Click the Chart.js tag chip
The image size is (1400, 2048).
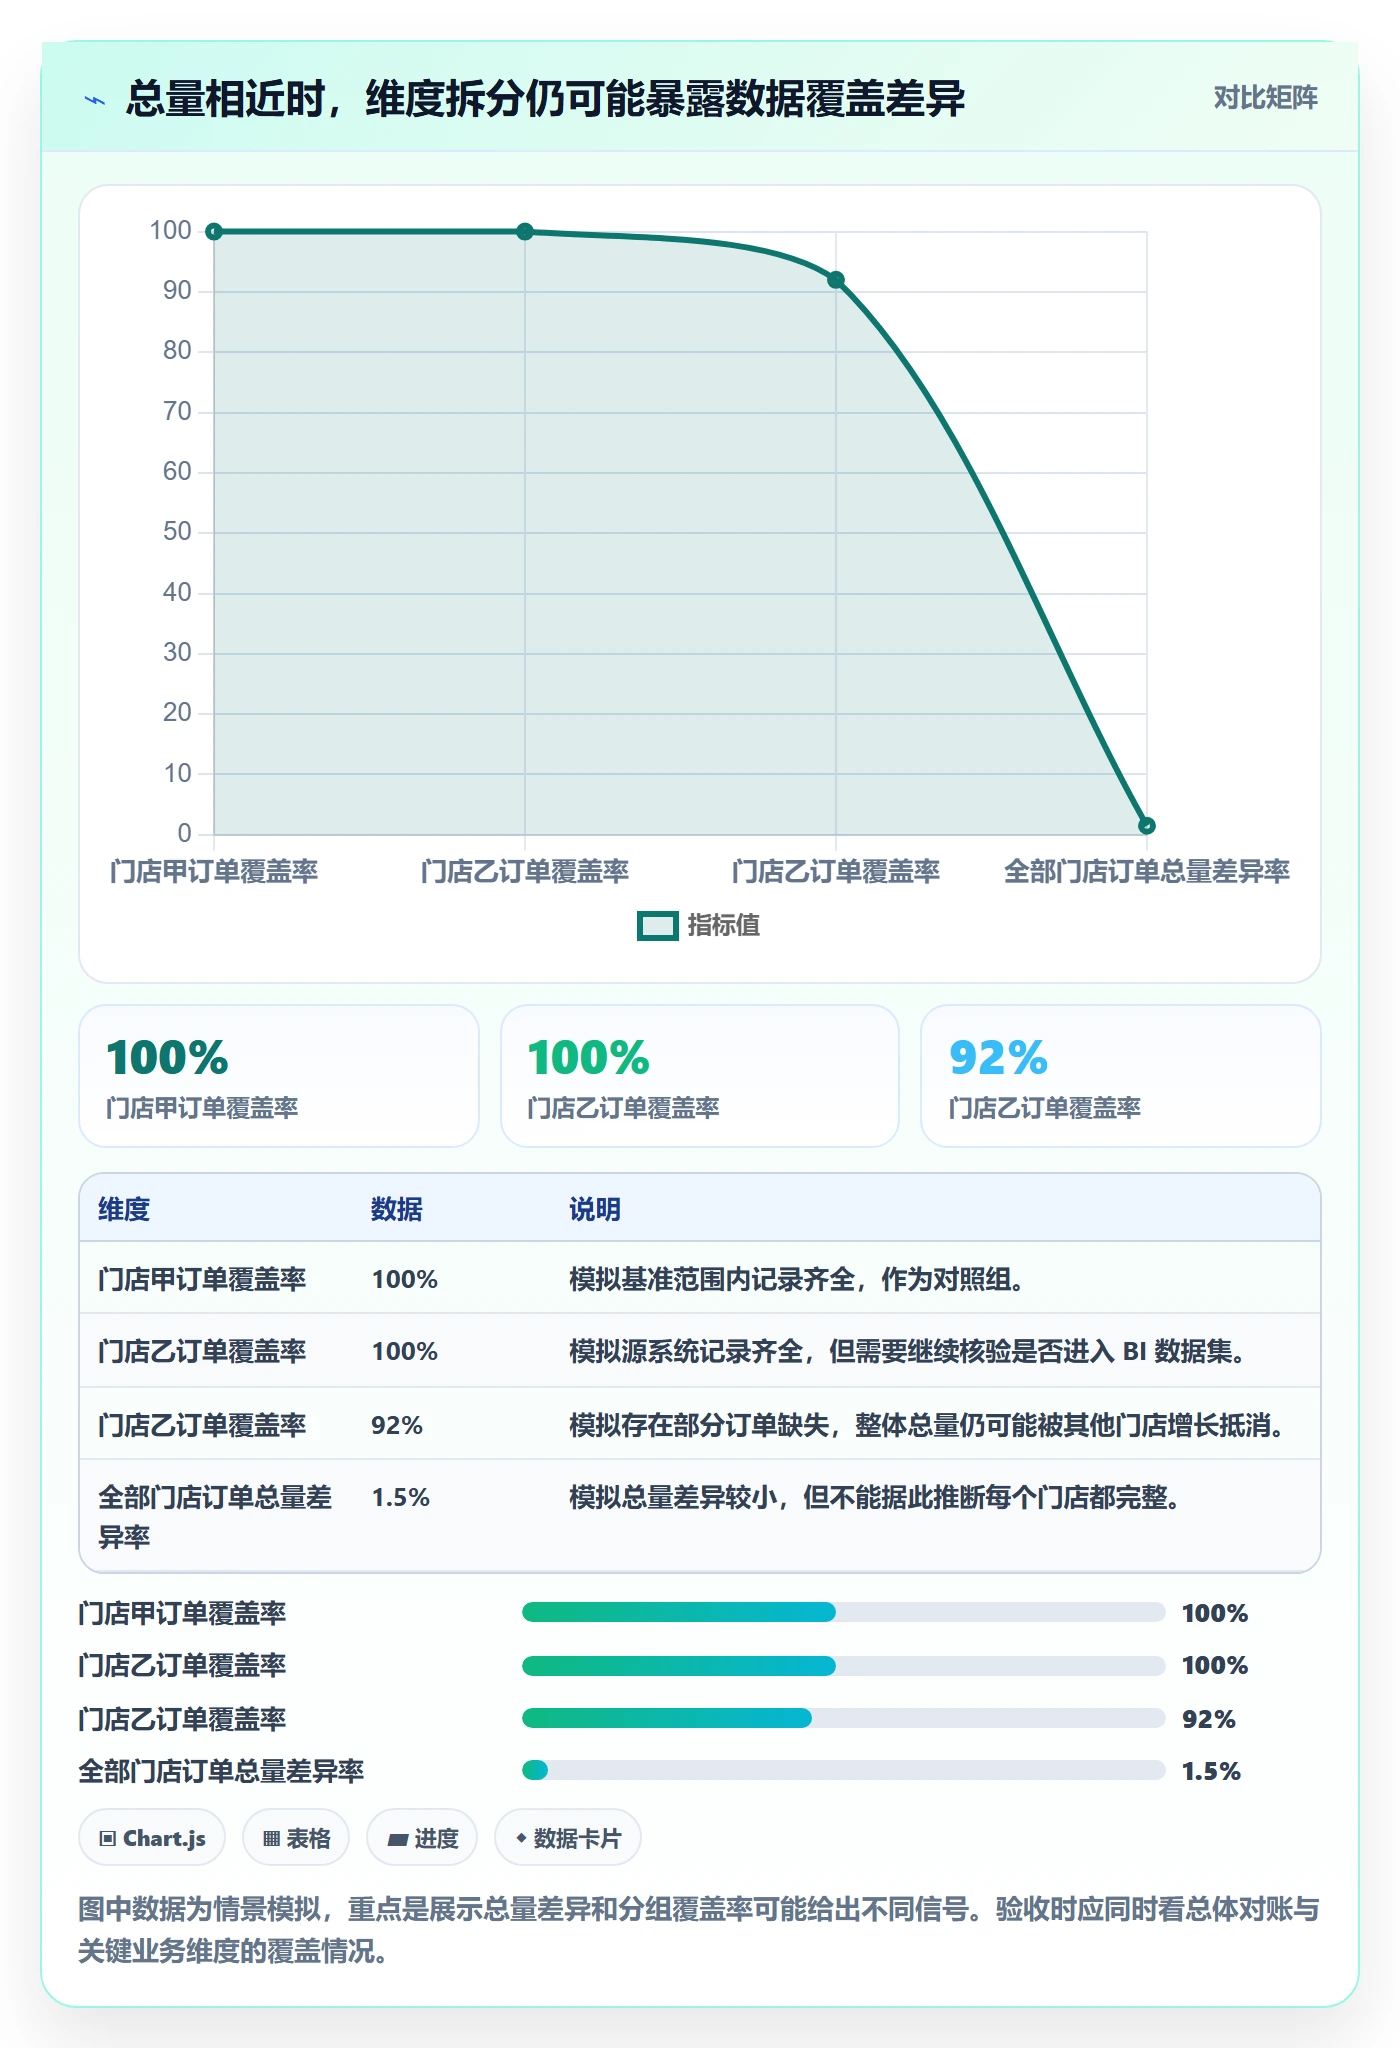(x=152, y=1838)
